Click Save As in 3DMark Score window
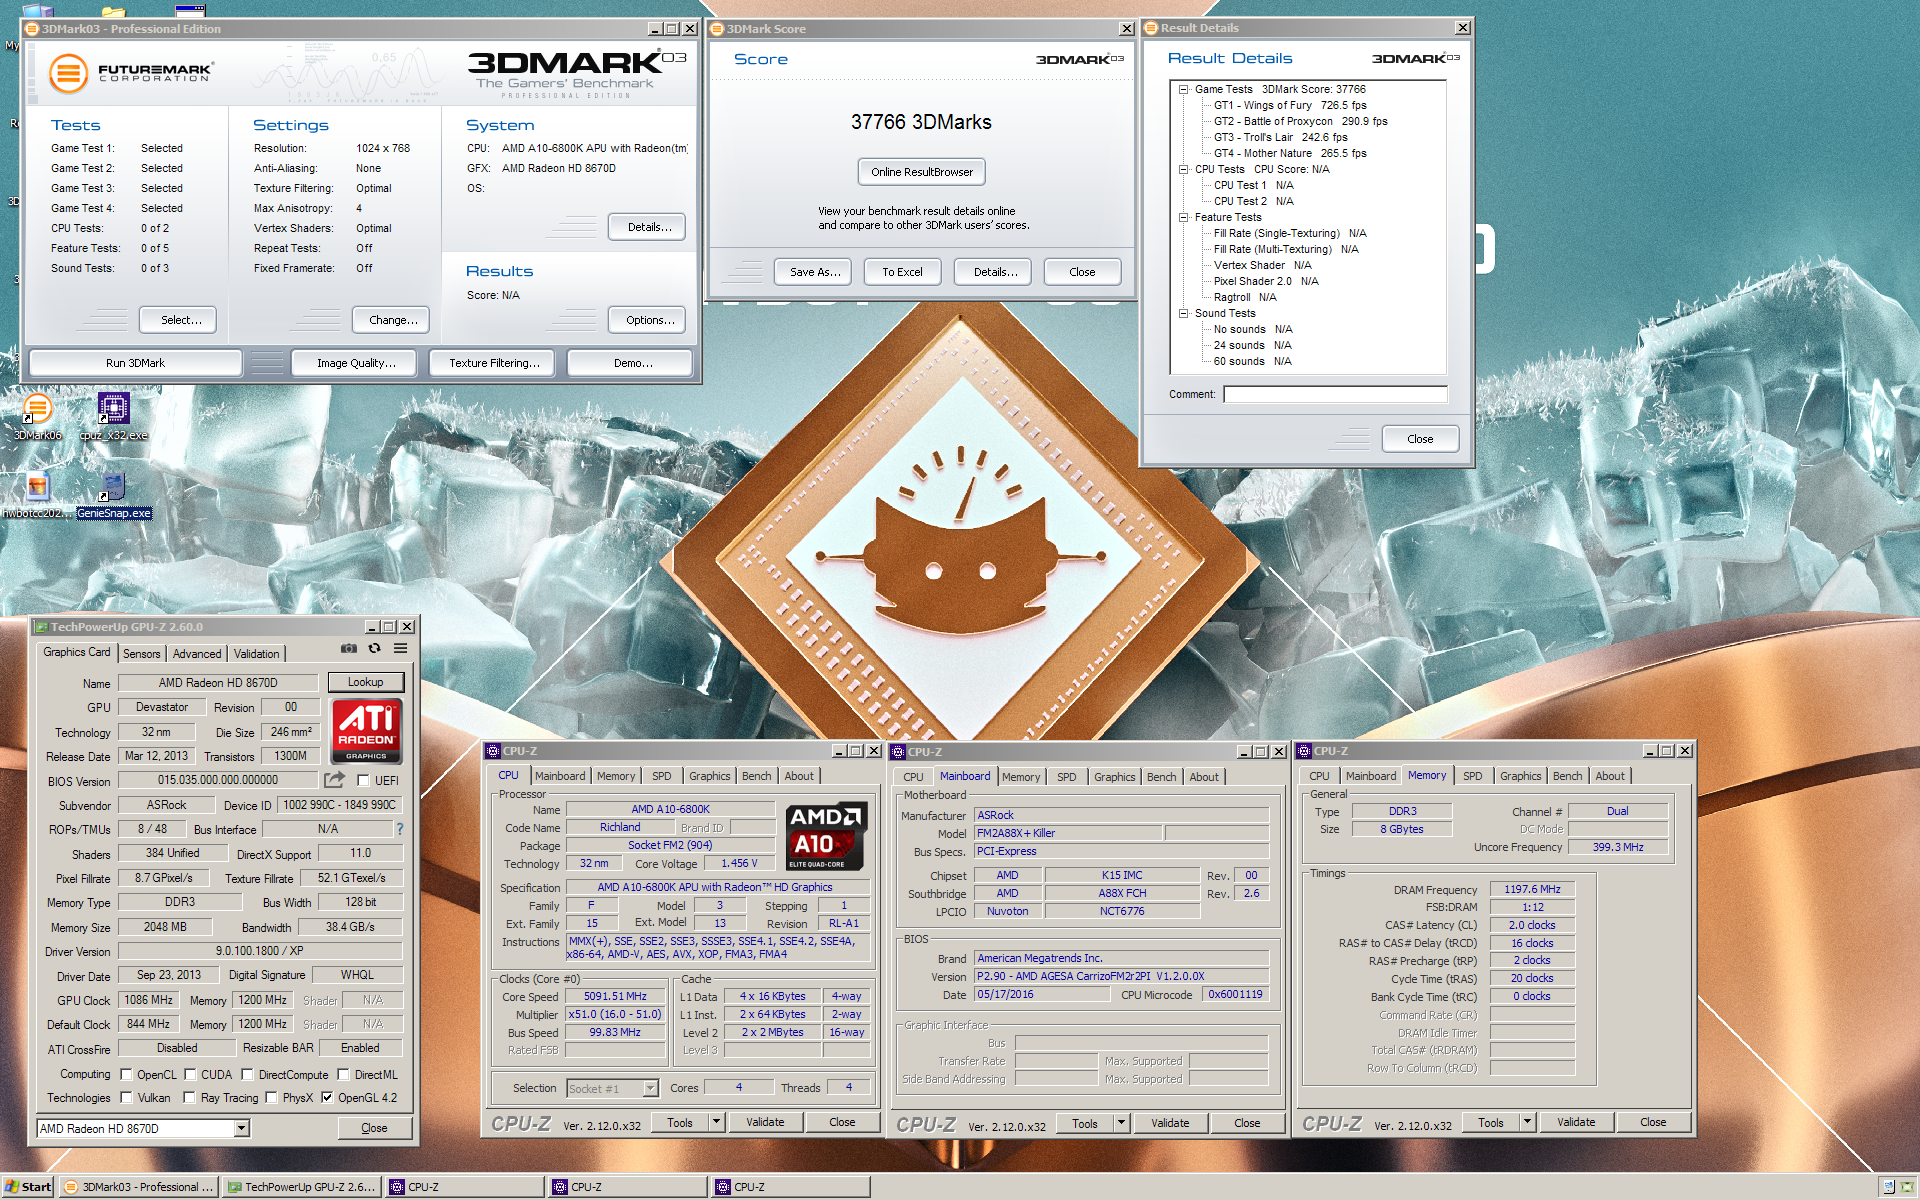 coord(815,272)
